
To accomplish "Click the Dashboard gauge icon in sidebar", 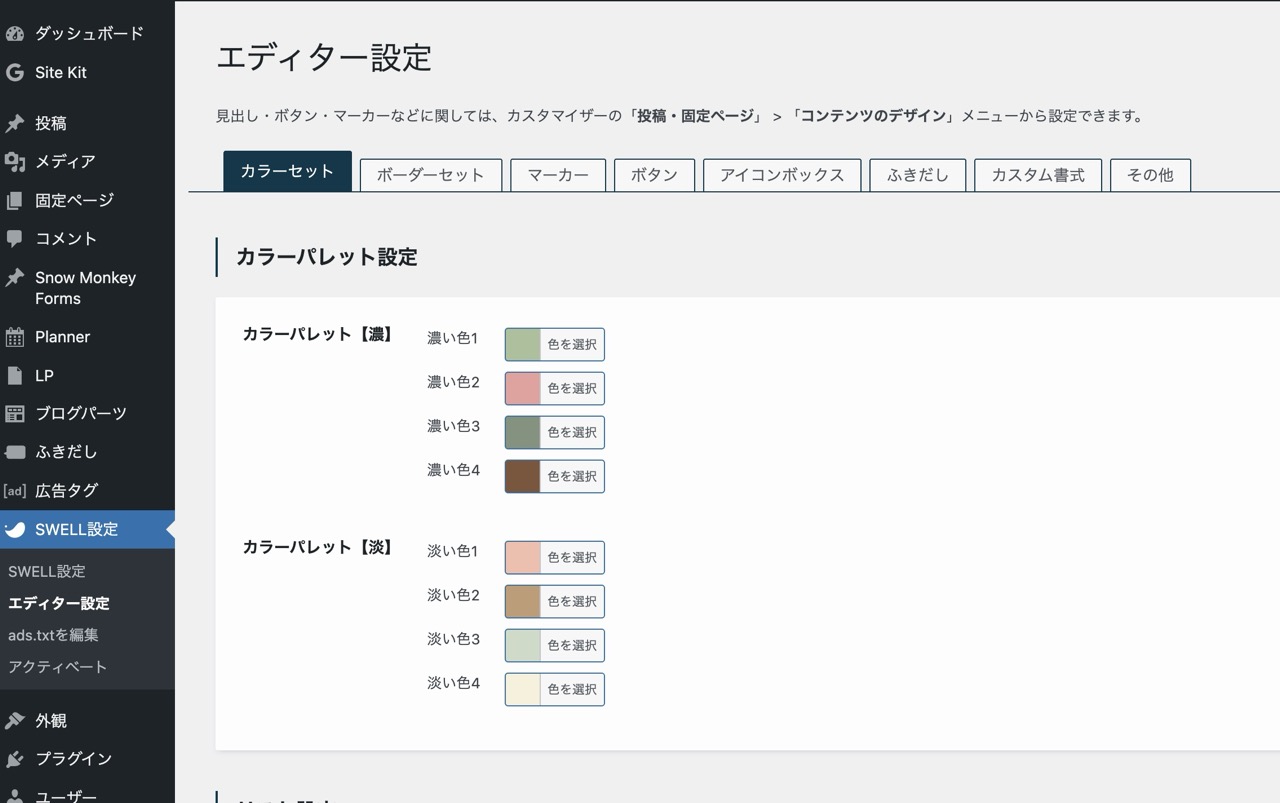I will pos(15,34).
